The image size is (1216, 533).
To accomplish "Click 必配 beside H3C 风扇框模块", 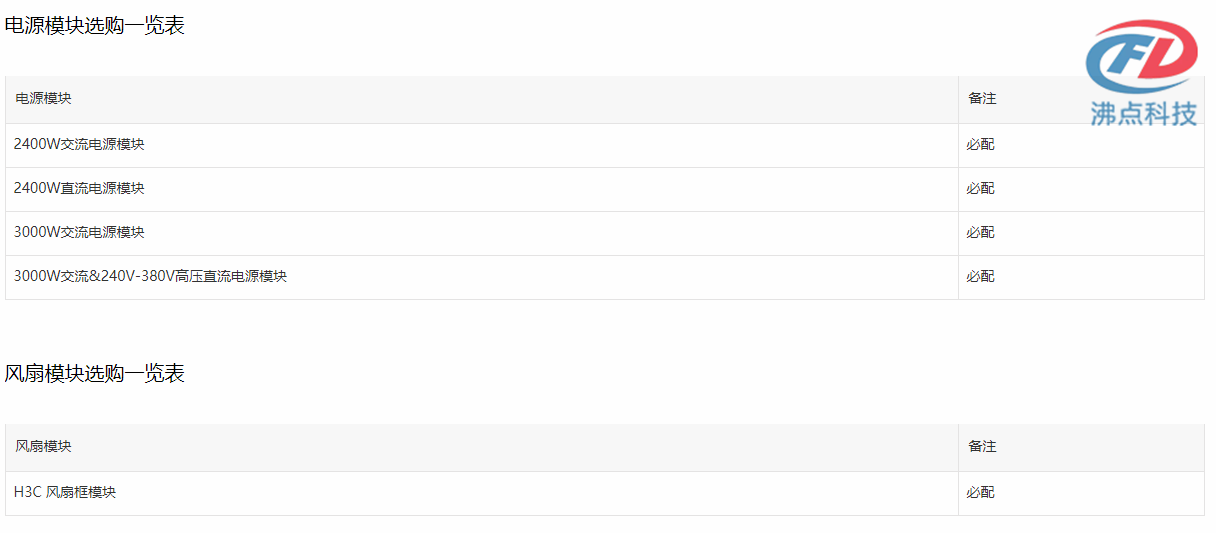I will [980, 493].
